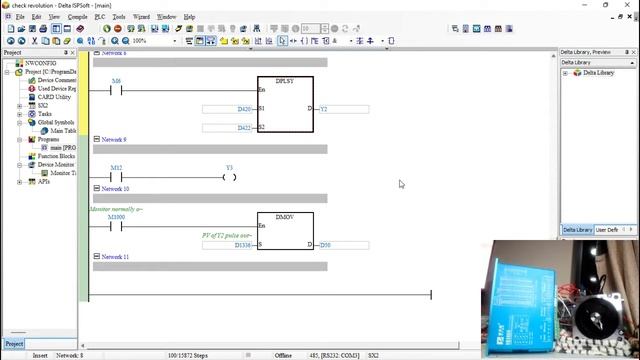Viewport: 640px width, 360px height.
Task: Click the red Stop PLC icon
Action: (x=118, y=29)
